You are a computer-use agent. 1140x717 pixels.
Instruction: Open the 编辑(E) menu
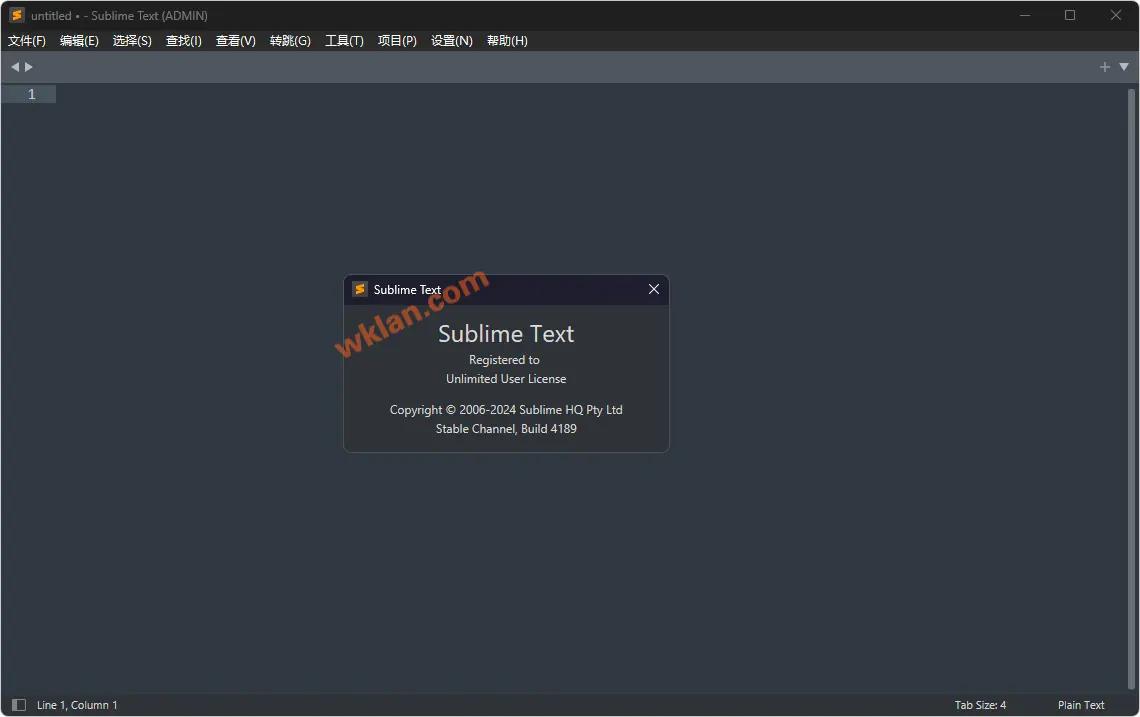[x=79, y=41]
